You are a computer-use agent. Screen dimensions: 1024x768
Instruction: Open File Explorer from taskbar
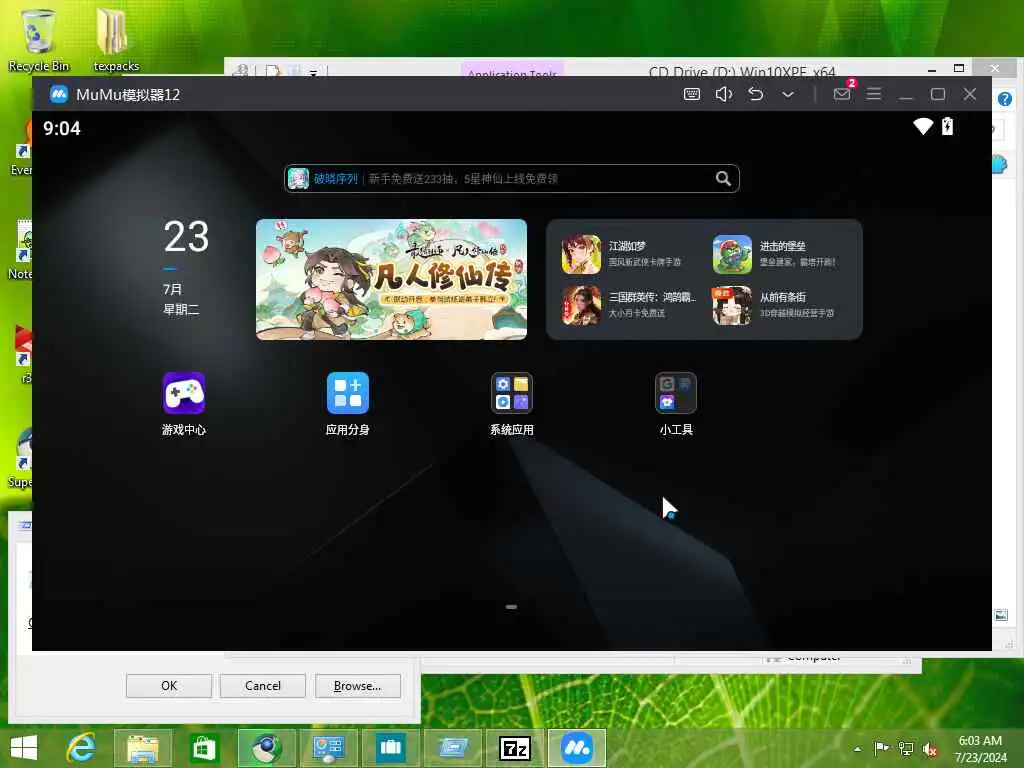coord(143,748)
